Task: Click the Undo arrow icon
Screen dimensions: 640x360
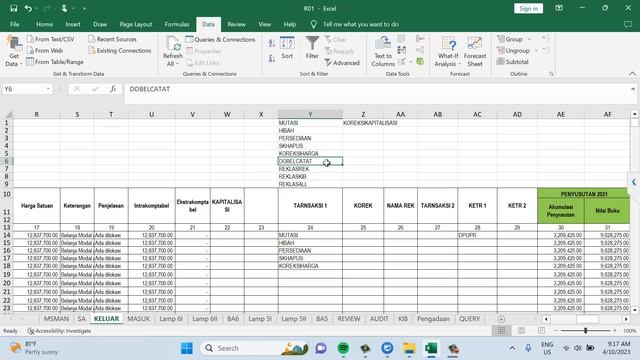Action: tap(28, 8)
